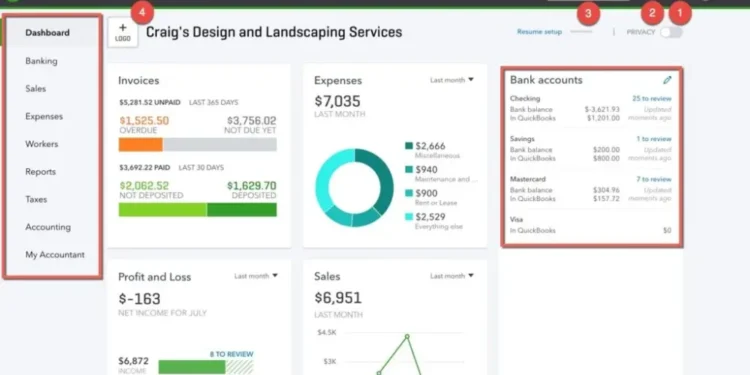This screenshot has width=750, height=375.
Task: Click the $2,062.52 not deposited amount
Action: click(144, 186)
